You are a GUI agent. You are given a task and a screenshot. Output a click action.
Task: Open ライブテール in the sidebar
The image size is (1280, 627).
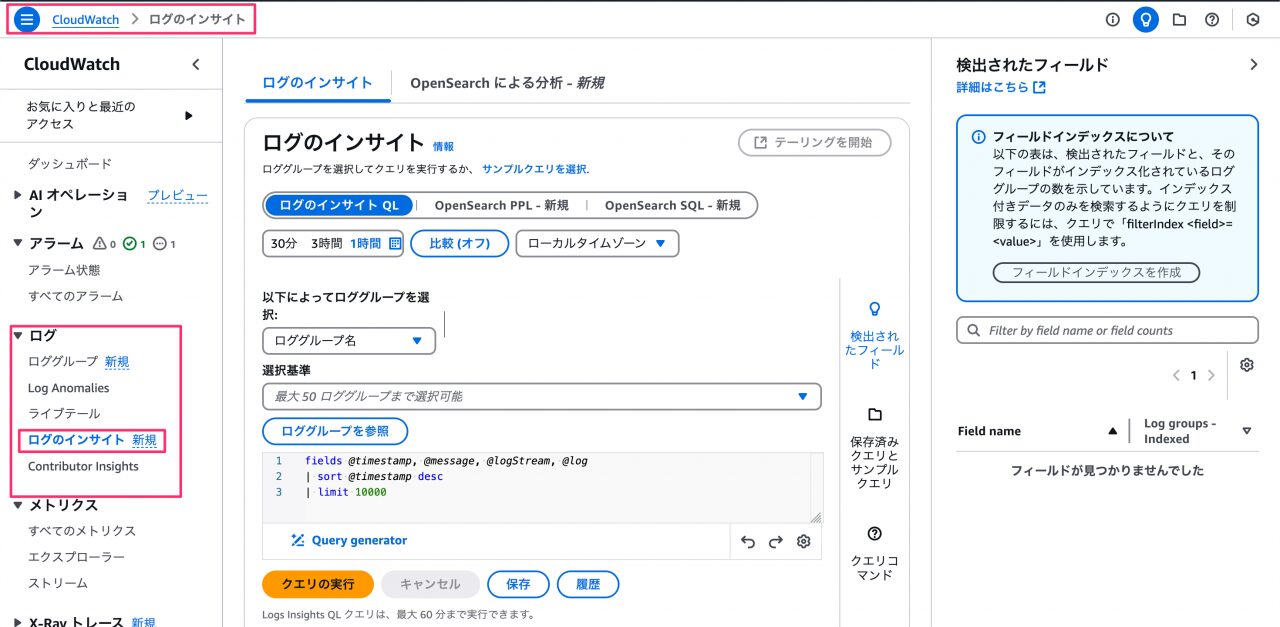tap(64, 414)
